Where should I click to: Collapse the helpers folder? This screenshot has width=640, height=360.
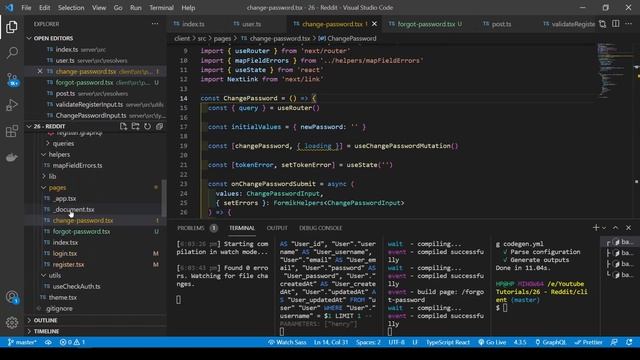coord(59,154)
